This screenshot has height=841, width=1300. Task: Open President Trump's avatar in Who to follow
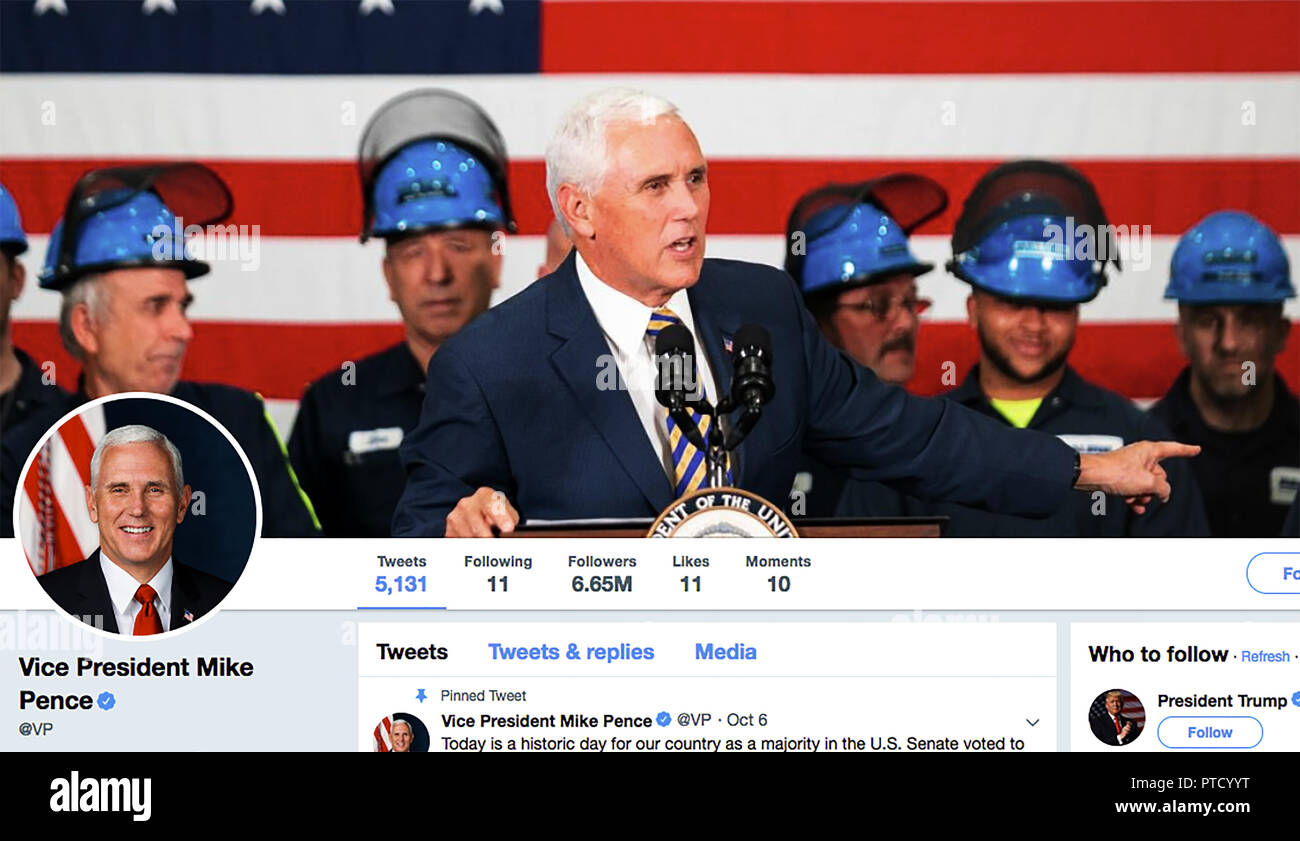point(1116,717)
